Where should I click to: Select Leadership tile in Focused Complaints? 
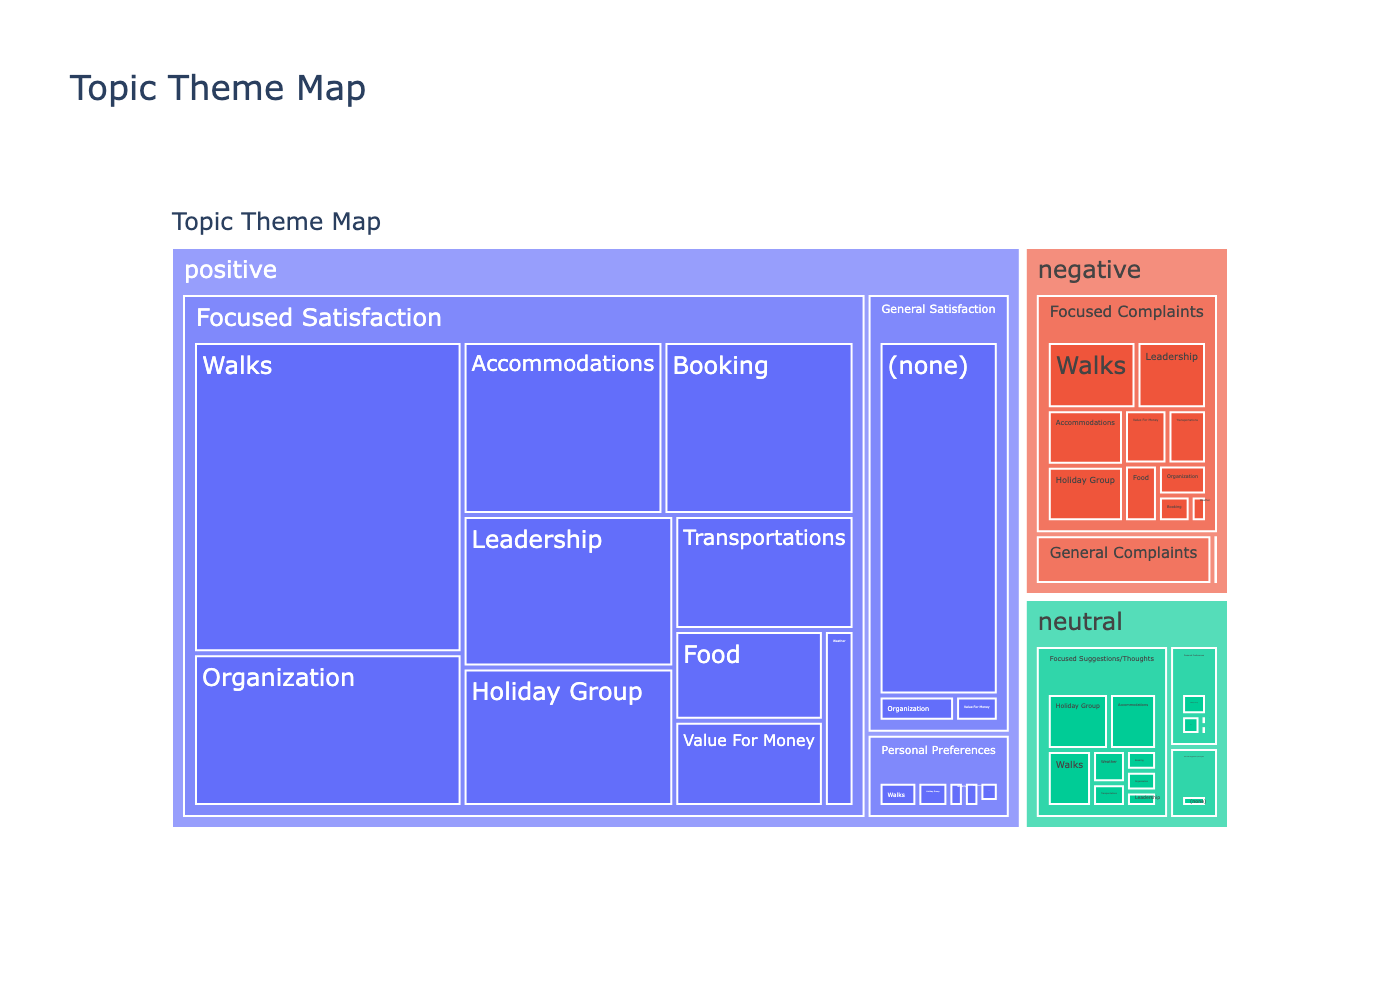pyautogui.click(x=1171, y=375)
